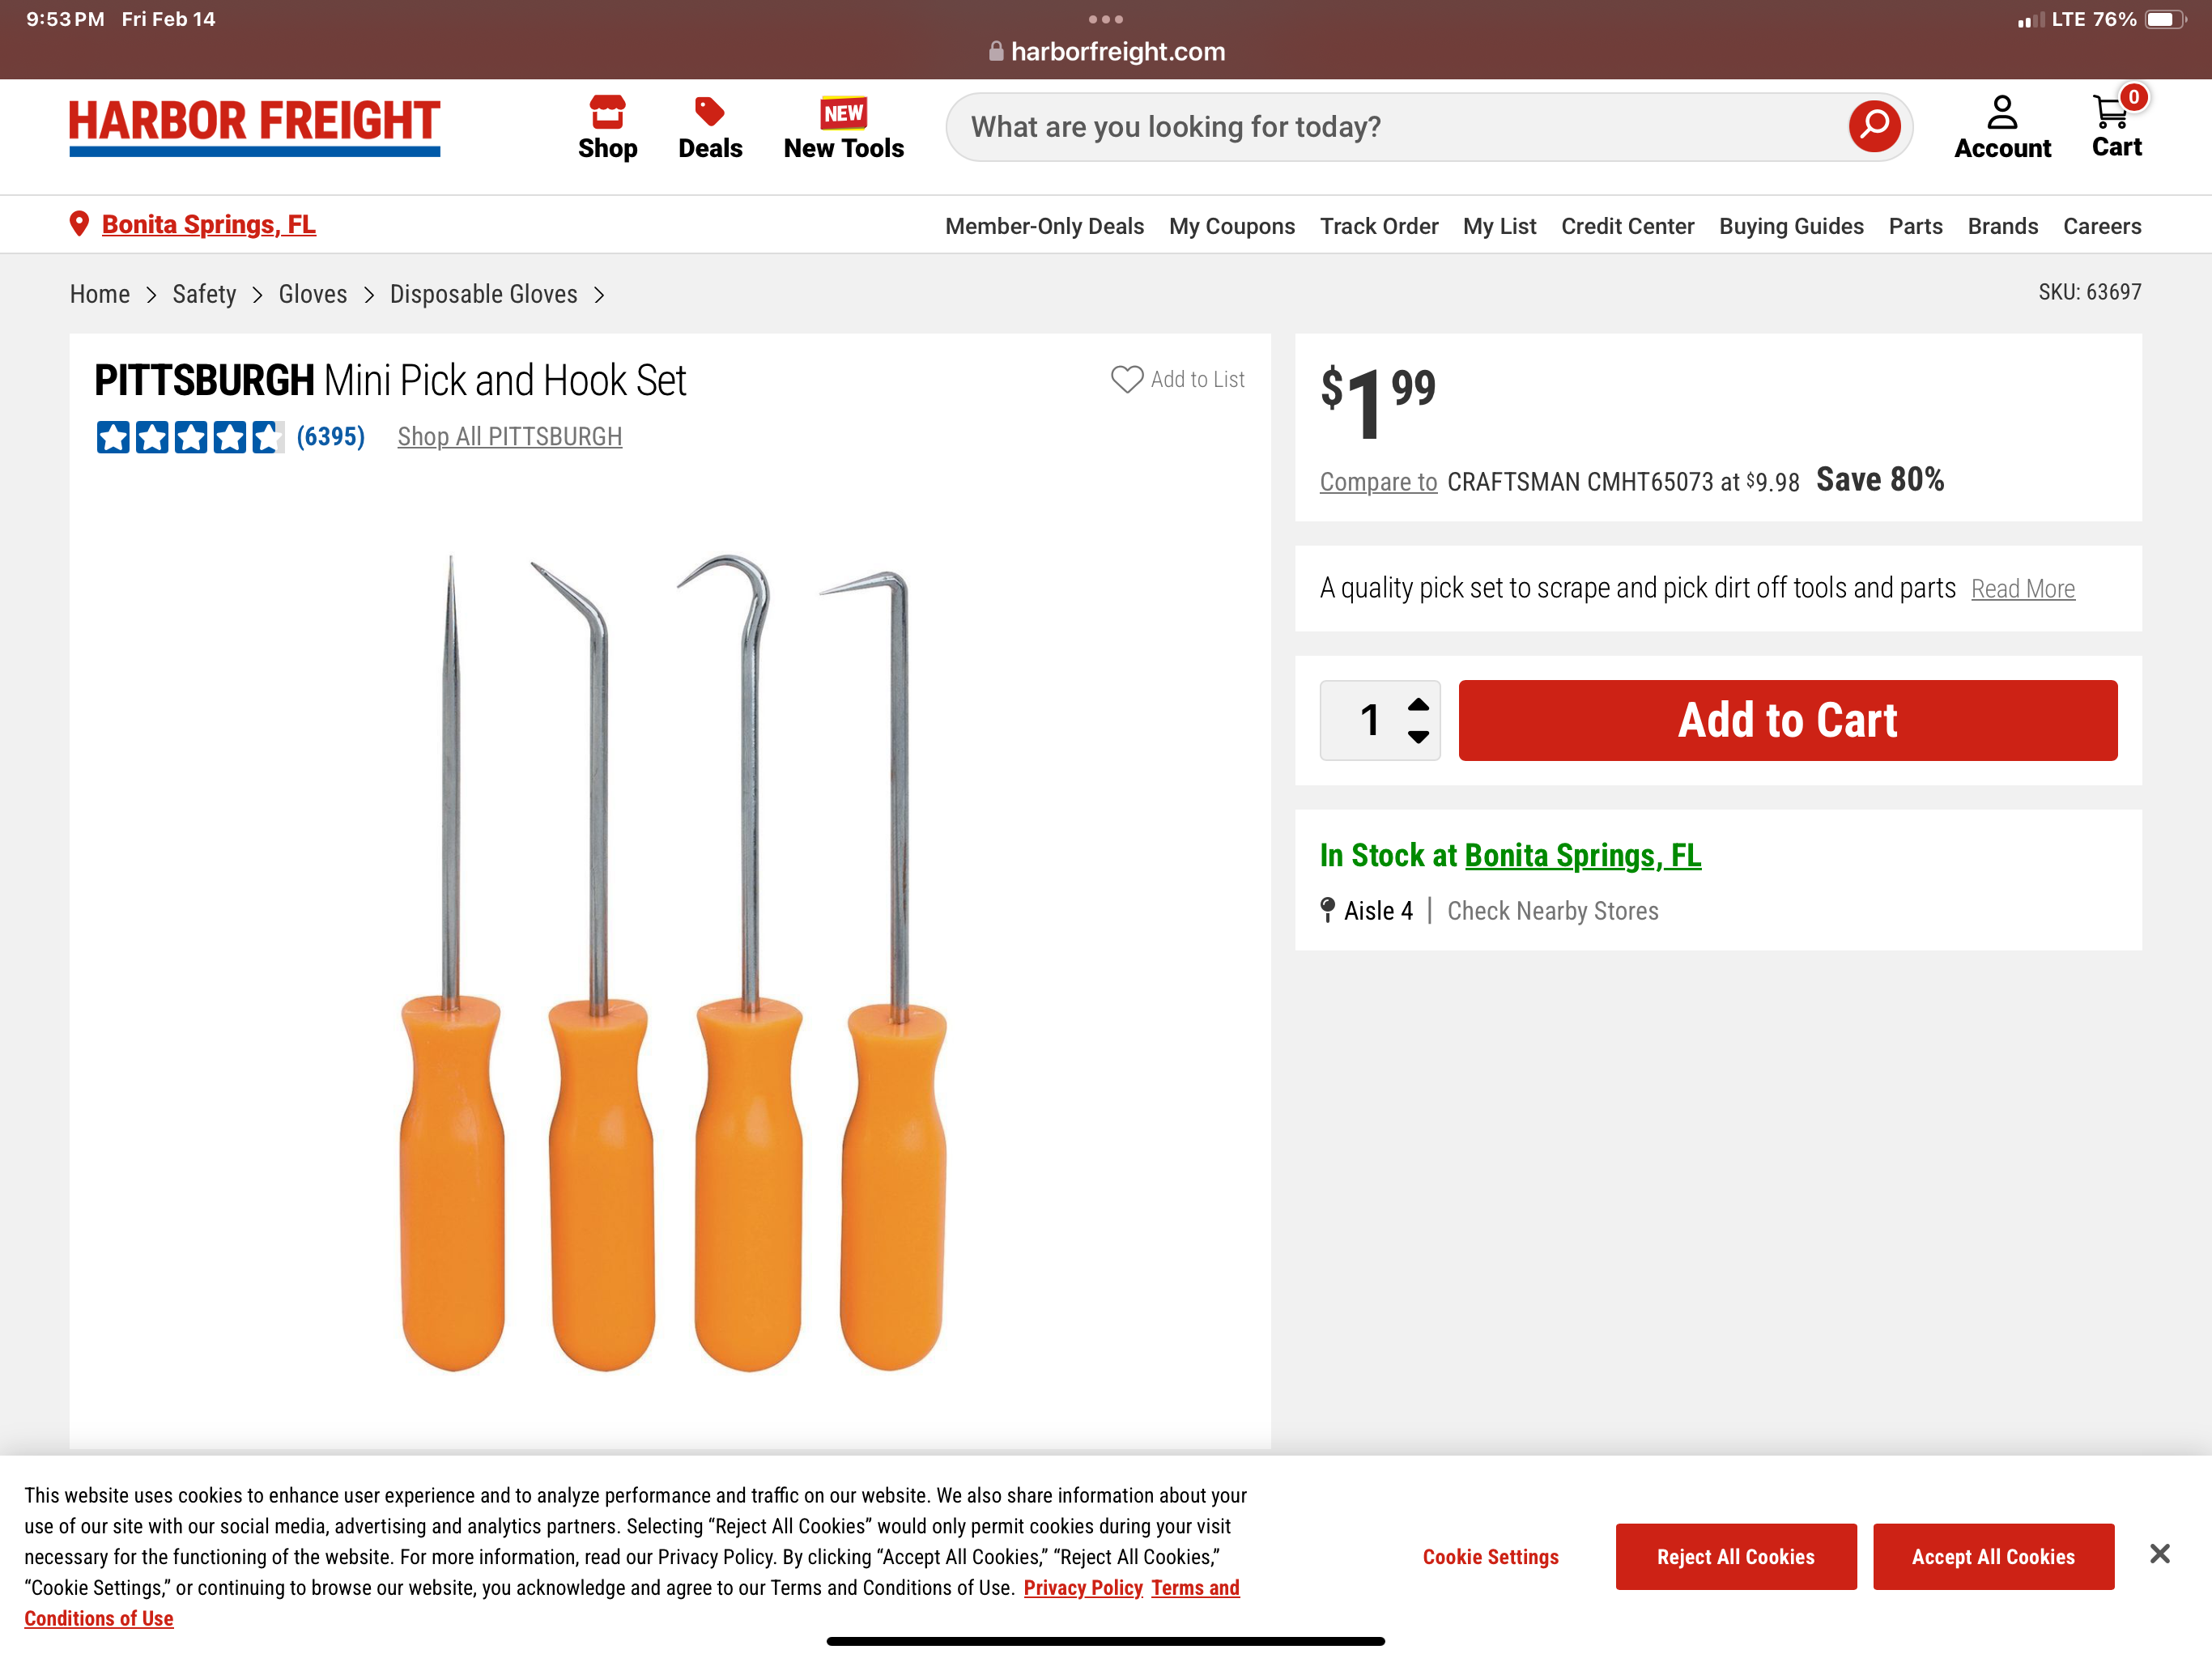Open New Tools from the header
The height and width of the screenshot is (1658, 2212).
(x=843, y=128)
